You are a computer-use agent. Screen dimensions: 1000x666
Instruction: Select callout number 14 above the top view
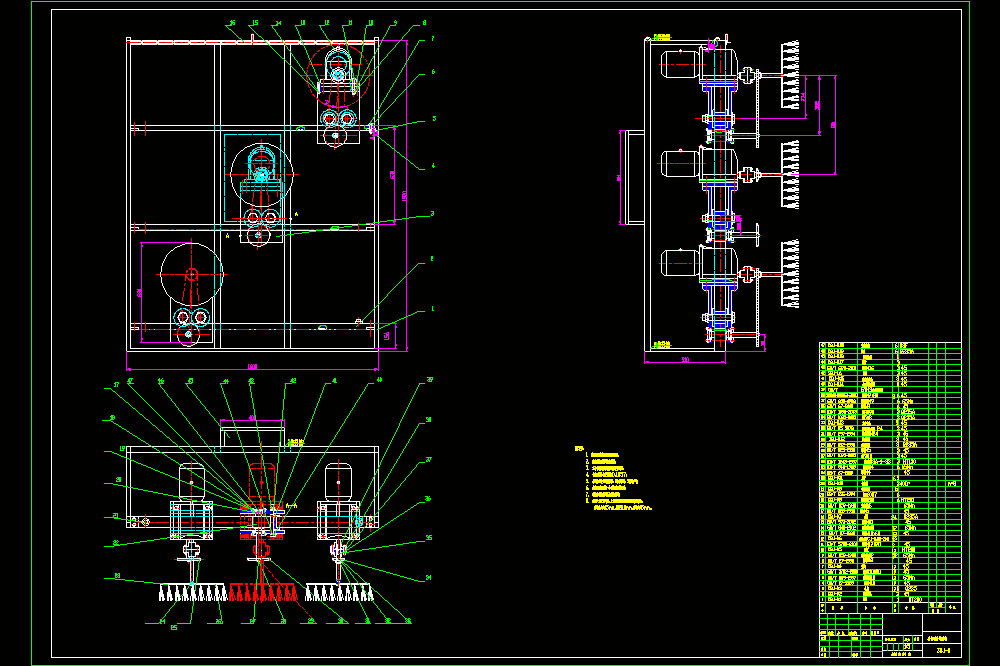click(x=278, y=23)
